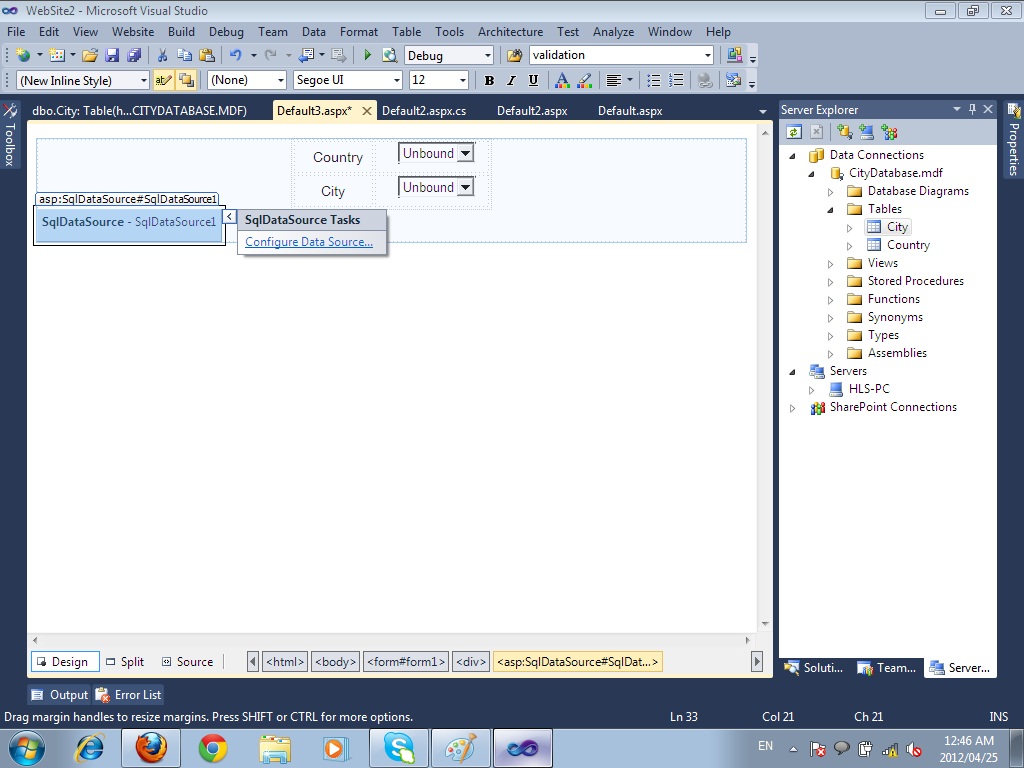This screenshot has height=768, width=1024.
Task: Open the Properties side panel
Action: point(1014,139)
